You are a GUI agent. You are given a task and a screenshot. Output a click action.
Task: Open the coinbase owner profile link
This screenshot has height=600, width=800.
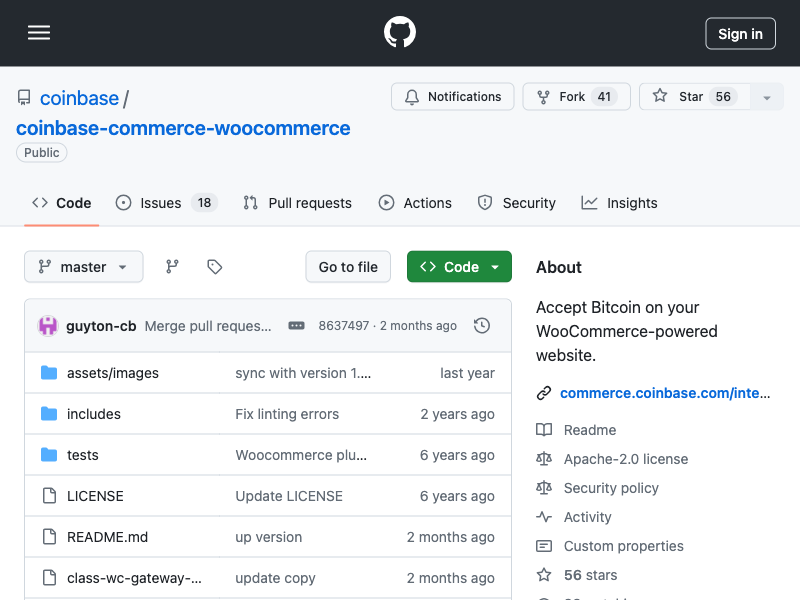pos(79,98)
